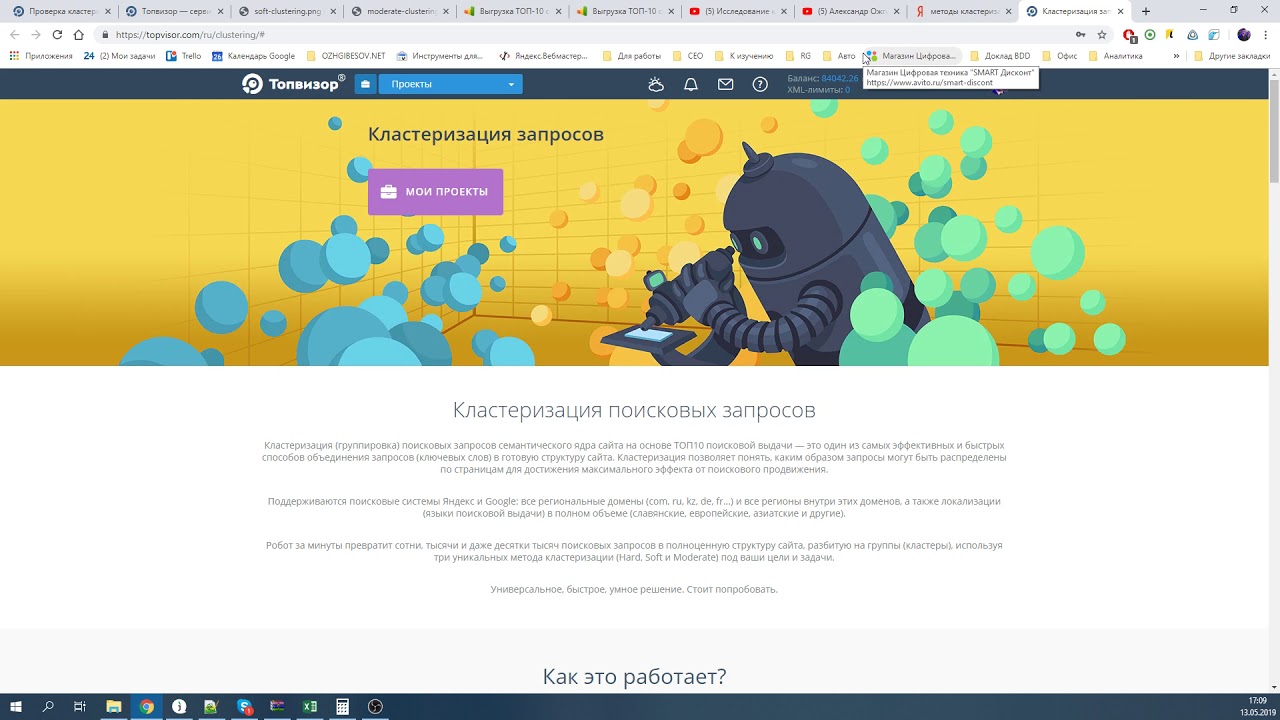
Task: Open the notifications bell icon
Action: (691, 84)
